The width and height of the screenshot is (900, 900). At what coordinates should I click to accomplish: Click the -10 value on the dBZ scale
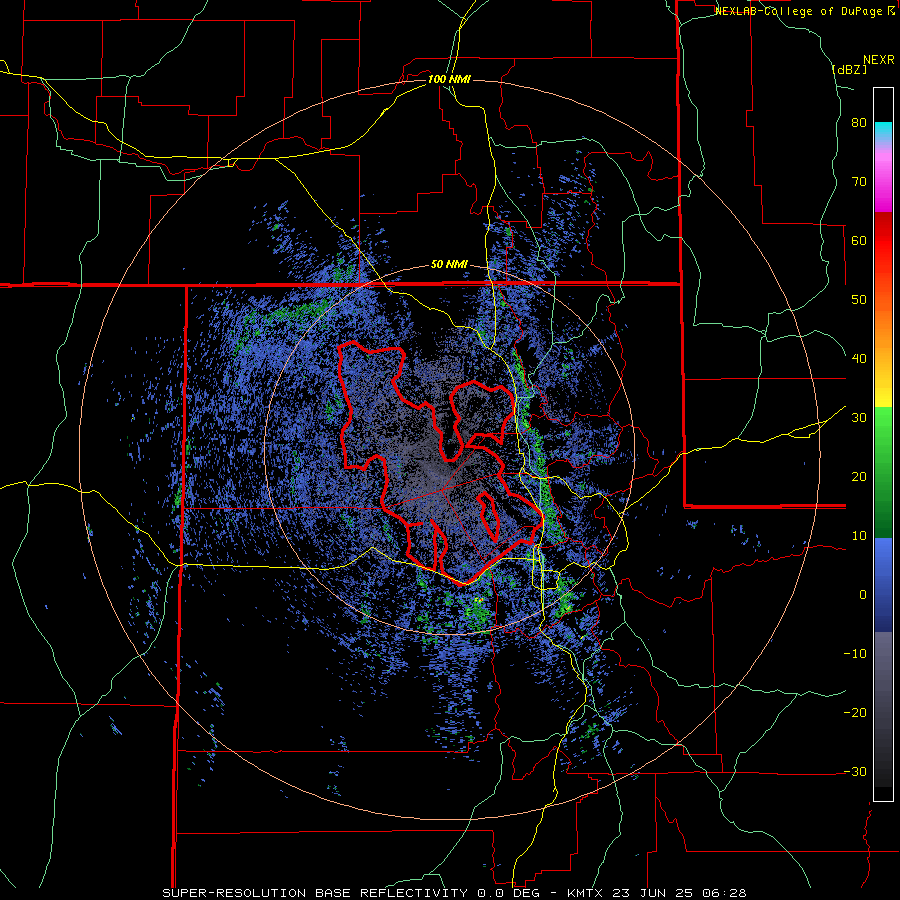pyautogui.click(x=855, y=654)
